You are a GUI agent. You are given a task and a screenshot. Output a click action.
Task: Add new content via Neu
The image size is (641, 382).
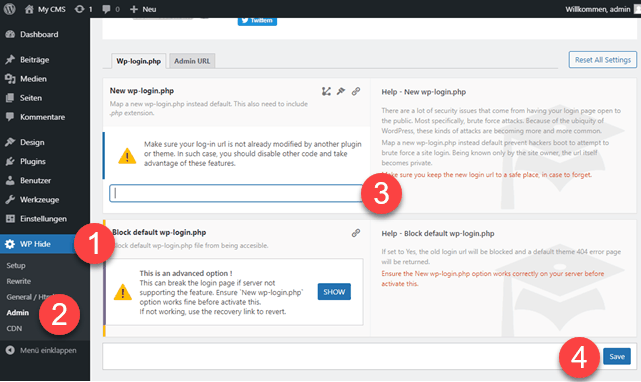(143, 9)
